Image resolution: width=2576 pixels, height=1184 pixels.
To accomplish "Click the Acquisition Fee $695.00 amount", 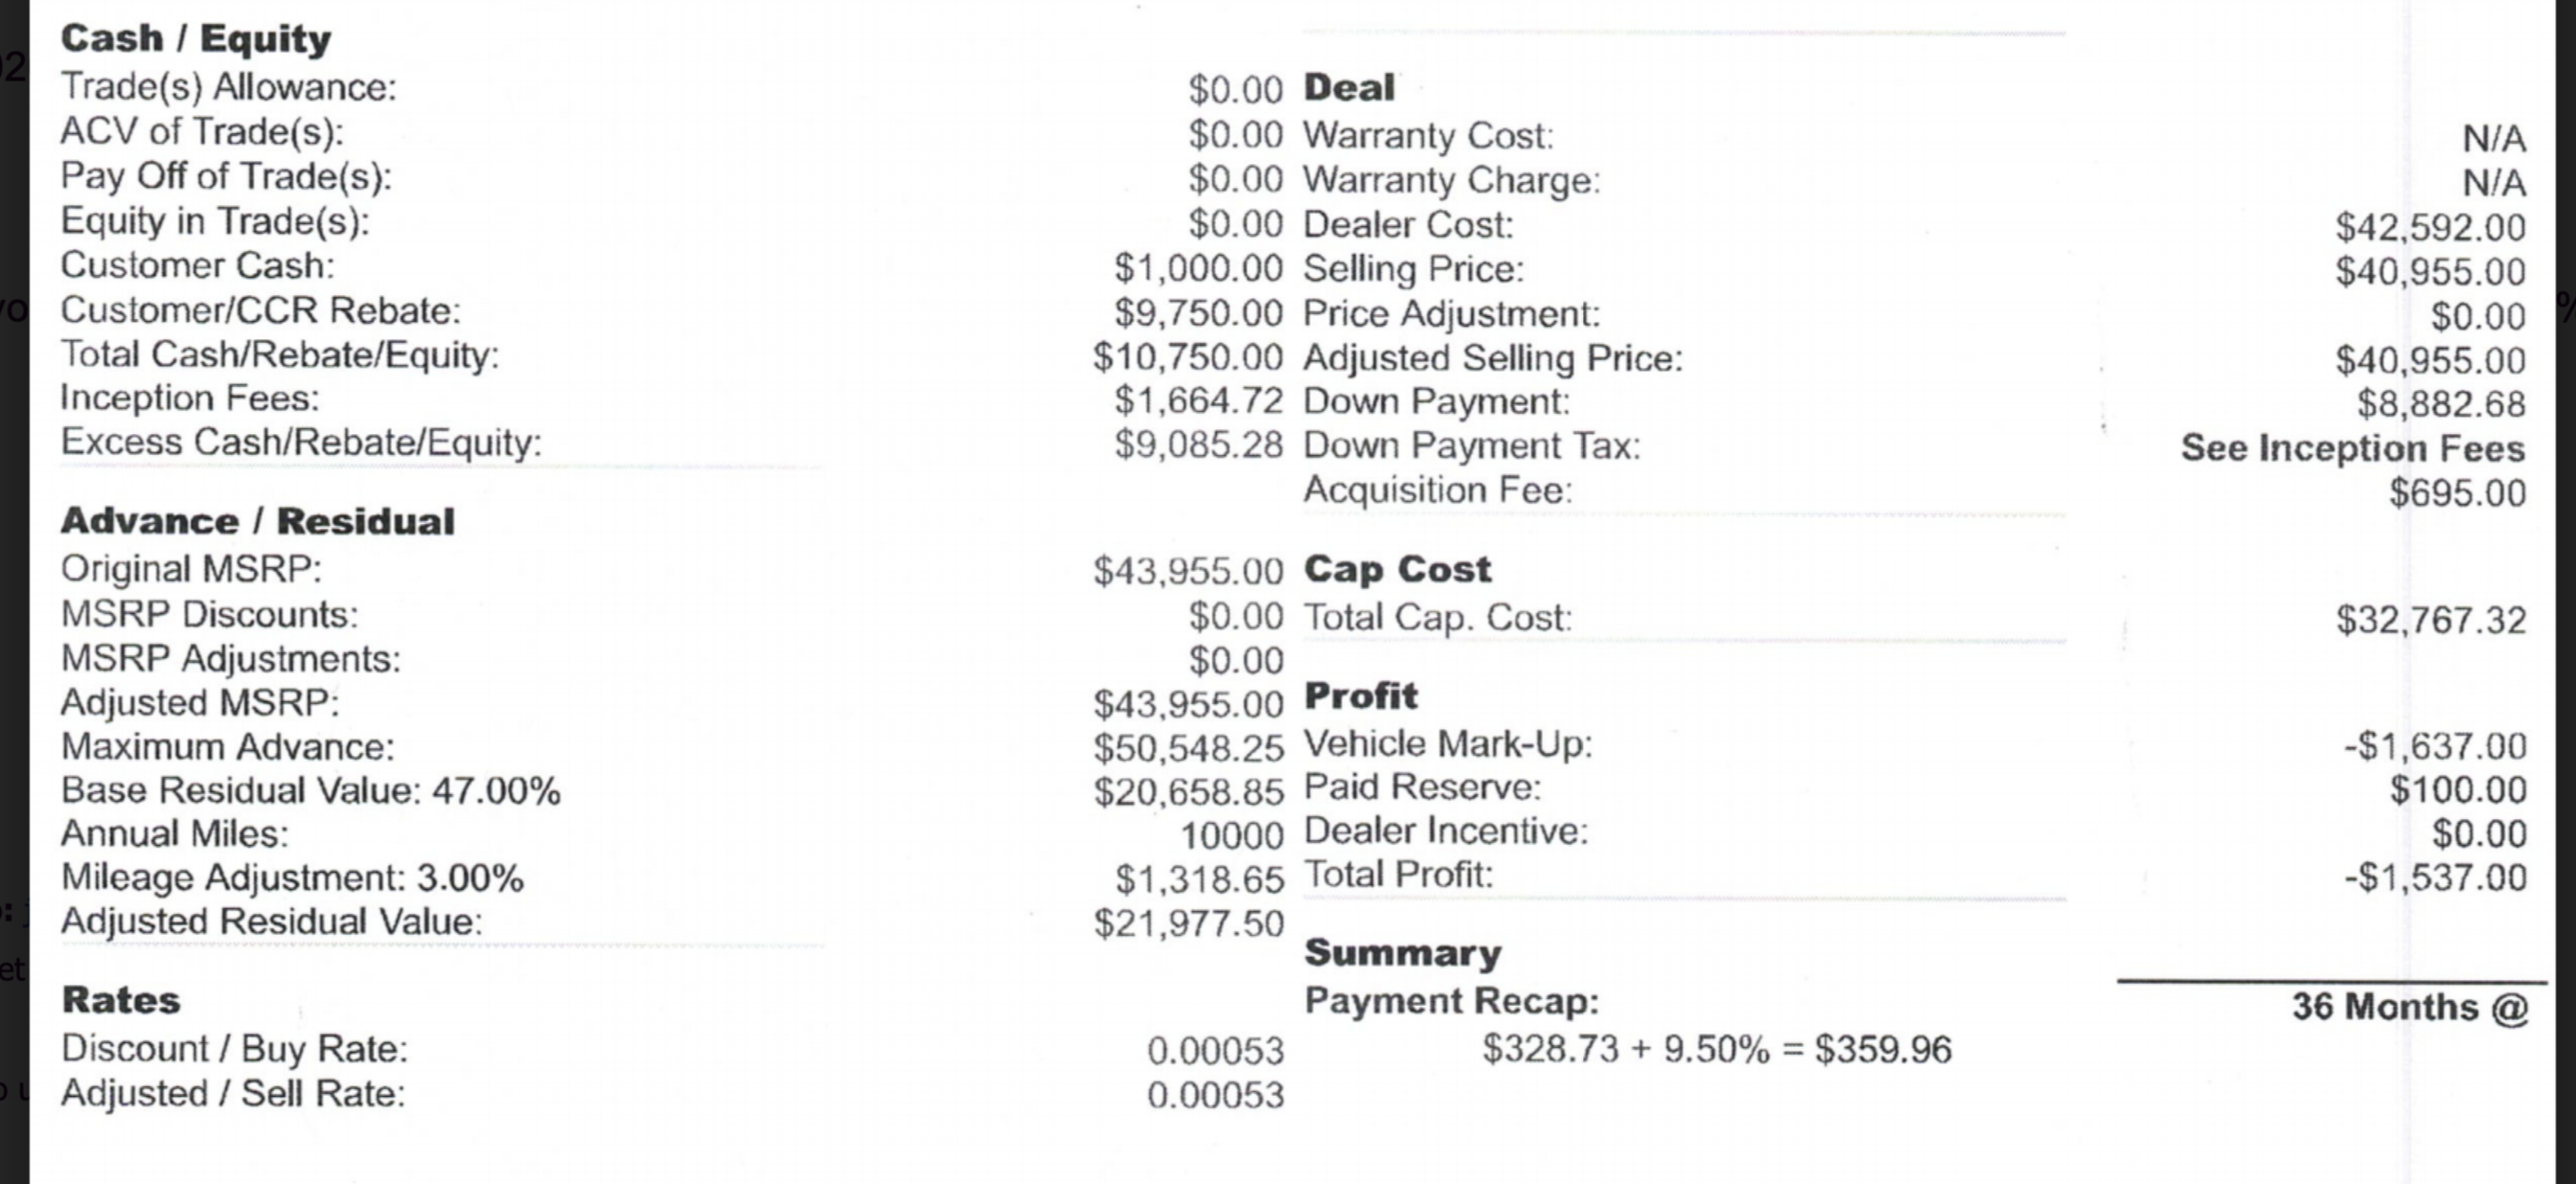I will pos(2457,493).
